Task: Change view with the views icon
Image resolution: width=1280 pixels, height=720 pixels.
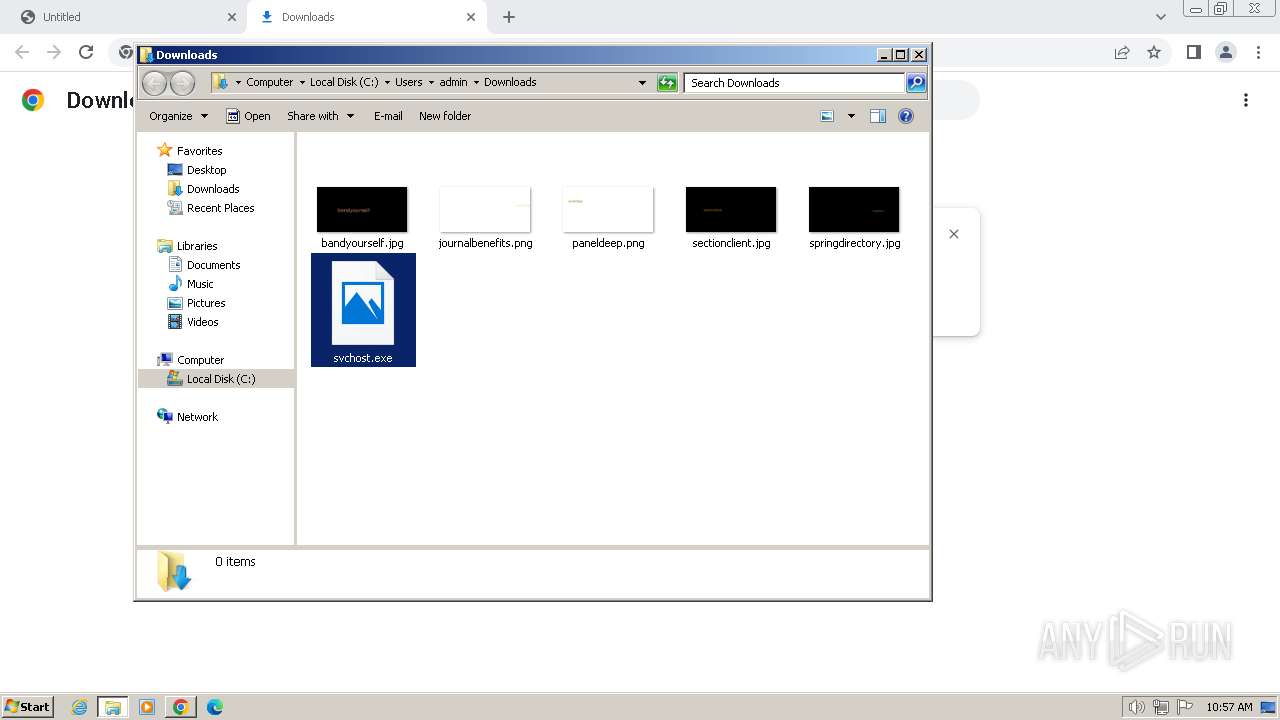Action: [x=827, y=116]
